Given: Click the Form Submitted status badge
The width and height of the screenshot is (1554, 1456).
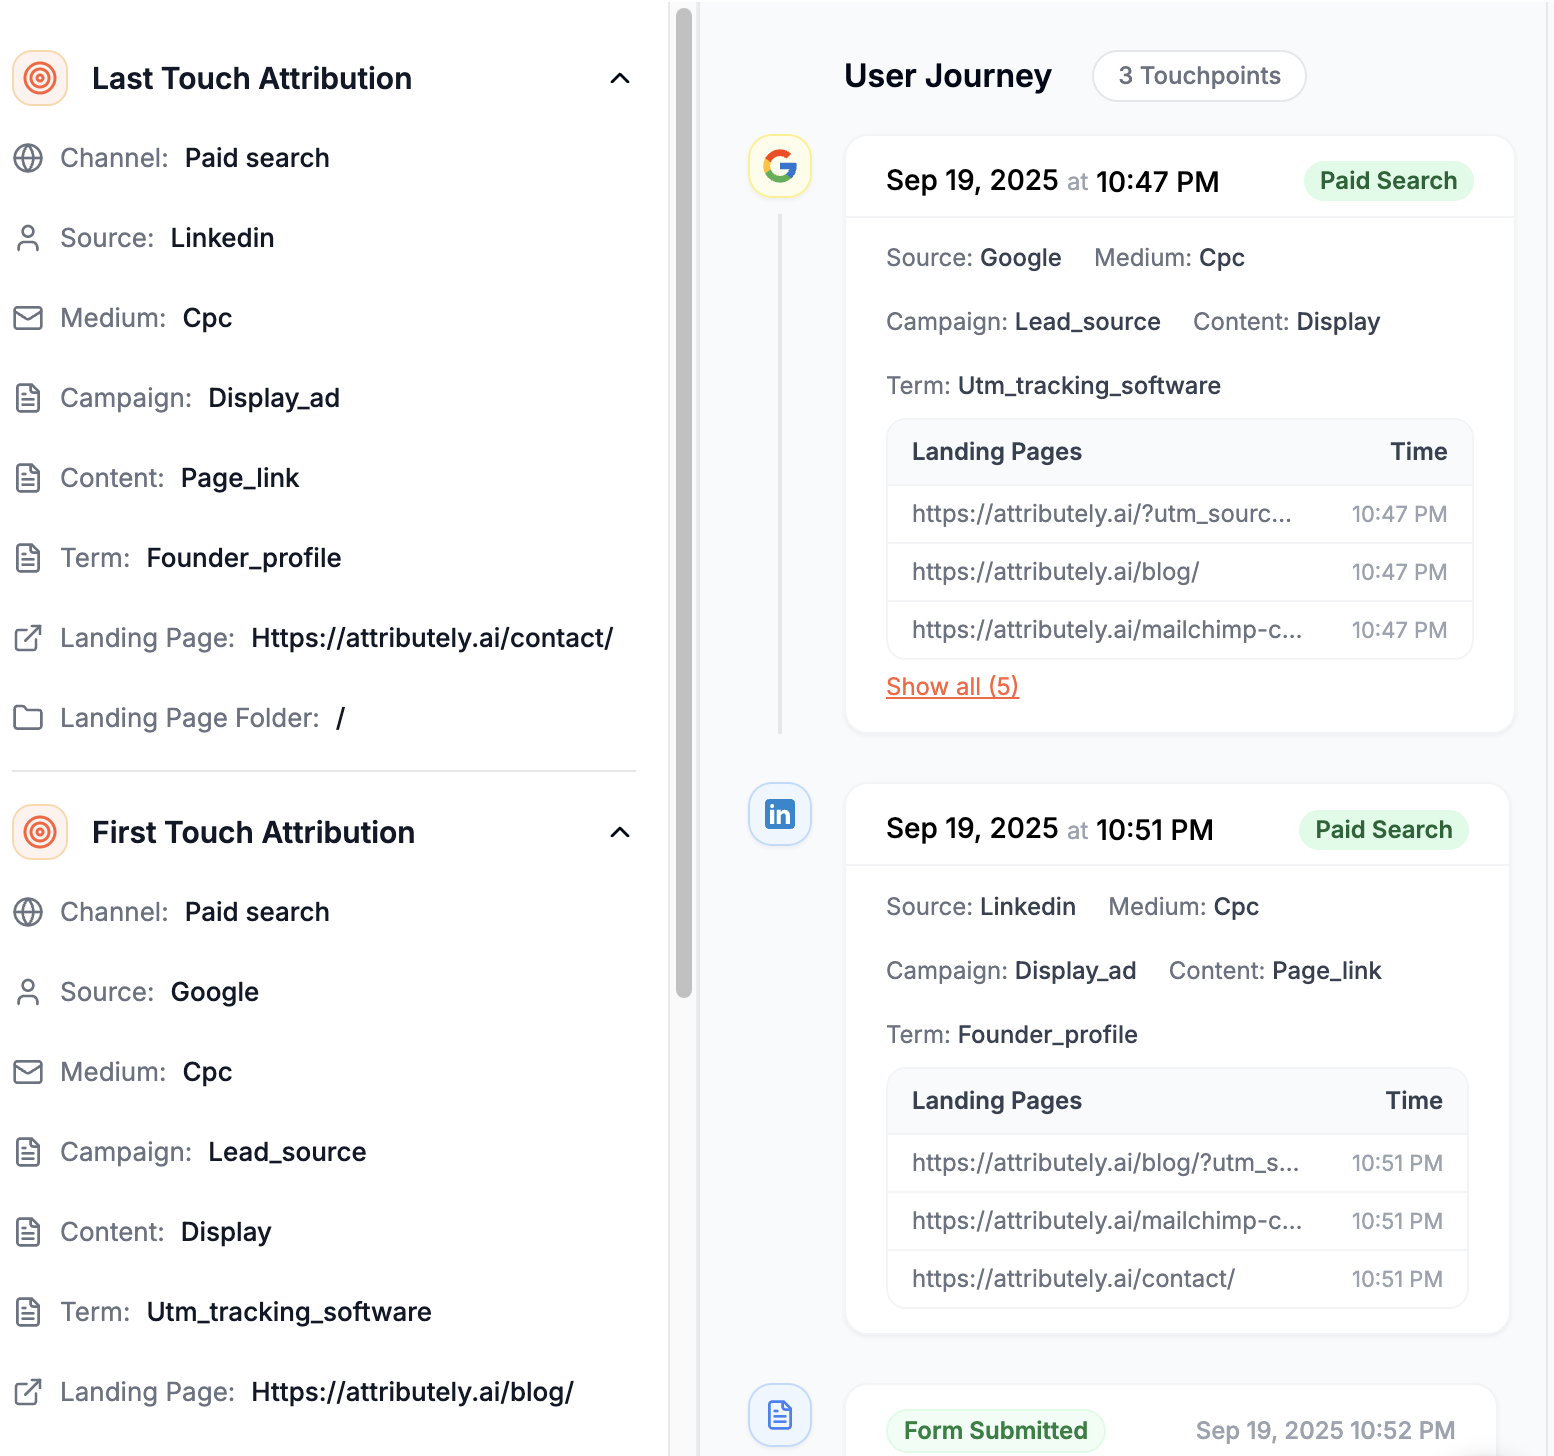Looking at the screenshot, I should [995, 1431].
